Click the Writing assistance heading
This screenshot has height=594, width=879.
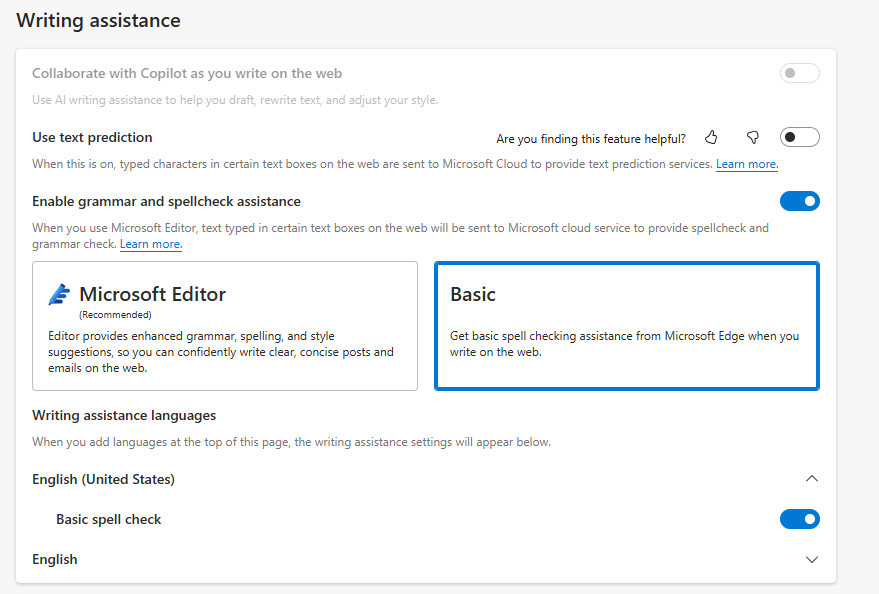click(99, 21)
